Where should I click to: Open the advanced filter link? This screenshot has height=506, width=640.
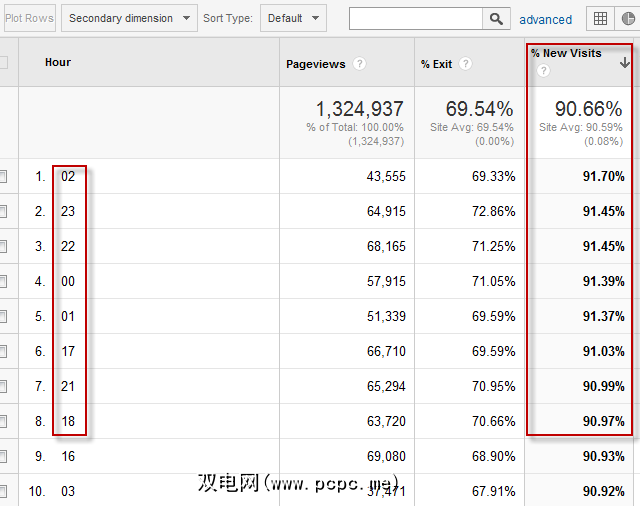click(x=546, y=19)
